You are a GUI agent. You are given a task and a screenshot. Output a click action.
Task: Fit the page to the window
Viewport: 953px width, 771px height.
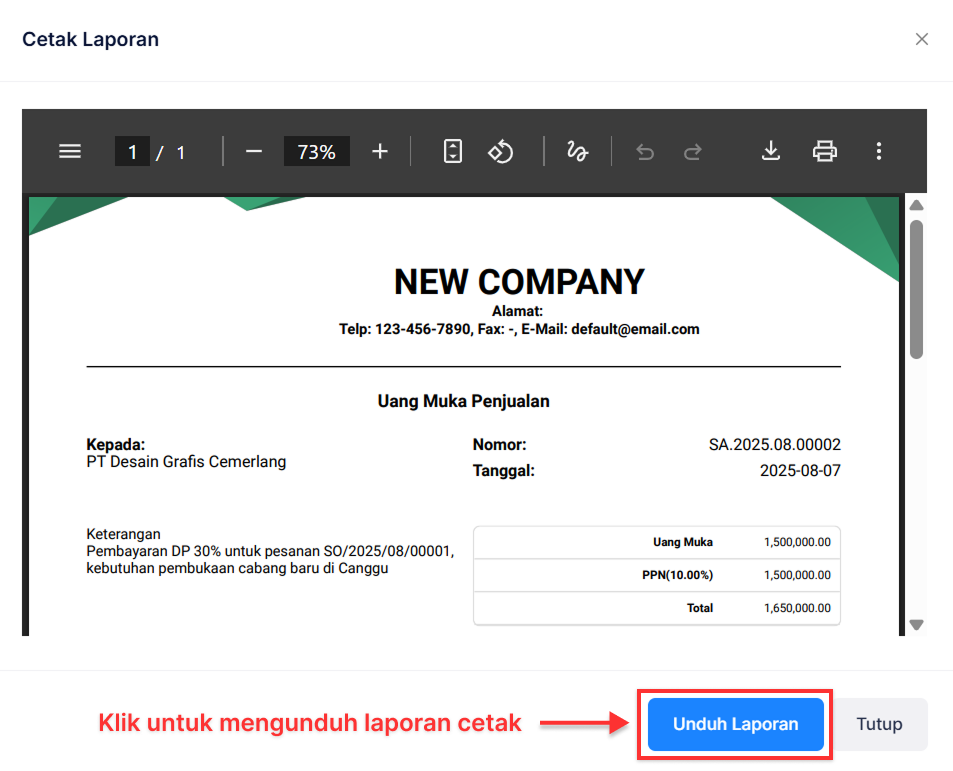coord(452,151)
